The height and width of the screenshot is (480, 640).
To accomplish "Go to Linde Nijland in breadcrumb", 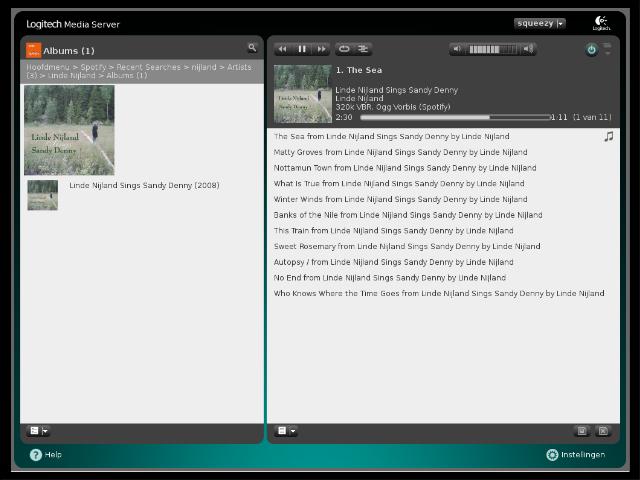I will click(x=71, y=76).
